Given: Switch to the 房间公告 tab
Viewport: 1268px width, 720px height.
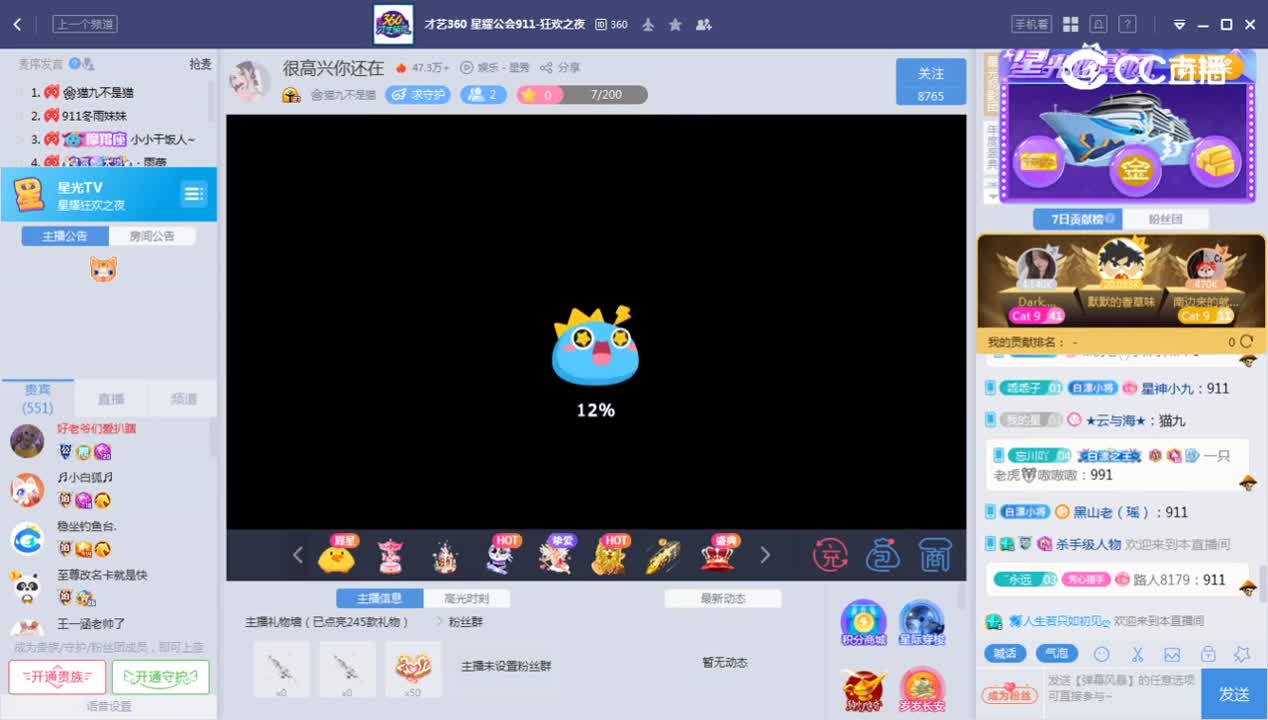Looking at the screenshot, I should (152, 236).
